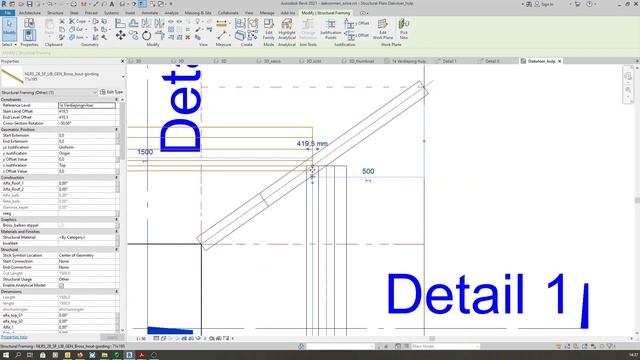Close the Dakvloer_hulp view tab

coord(560,61)
